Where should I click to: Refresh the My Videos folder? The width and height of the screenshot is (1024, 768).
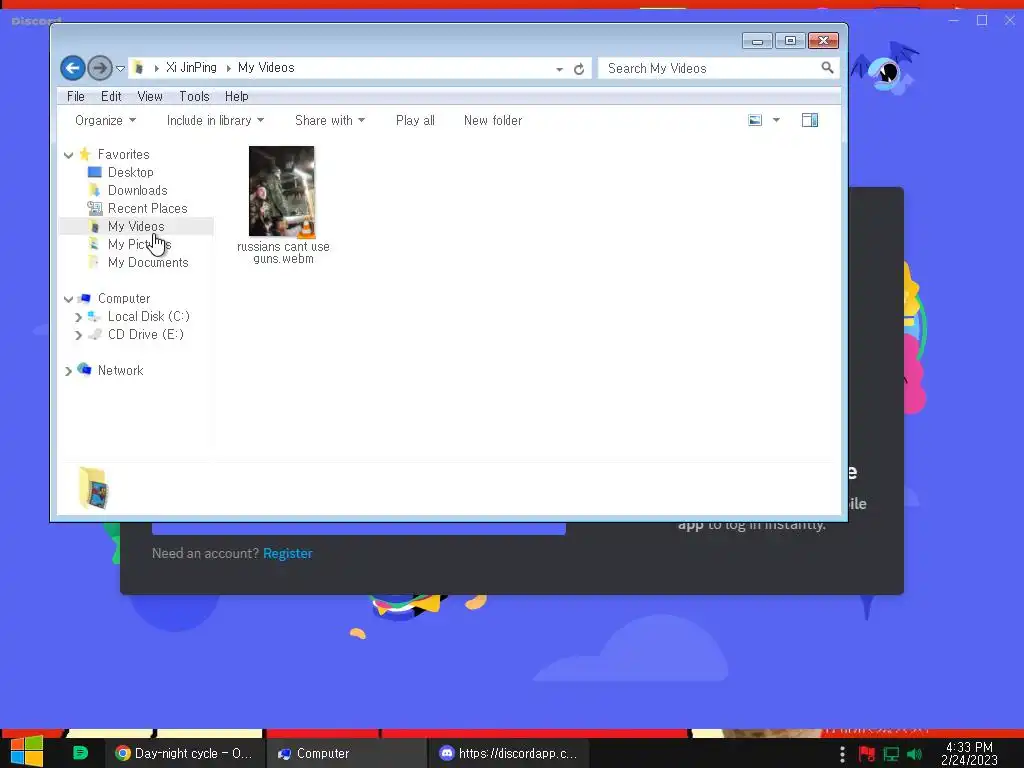[x=579, y=69]
